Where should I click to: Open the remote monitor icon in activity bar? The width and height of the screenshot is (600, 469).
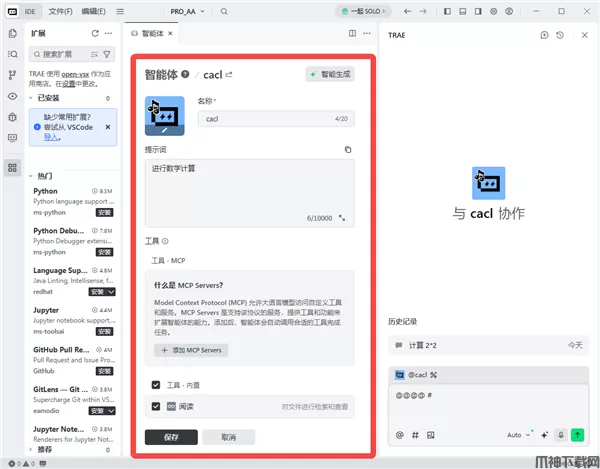coord(13,138)
